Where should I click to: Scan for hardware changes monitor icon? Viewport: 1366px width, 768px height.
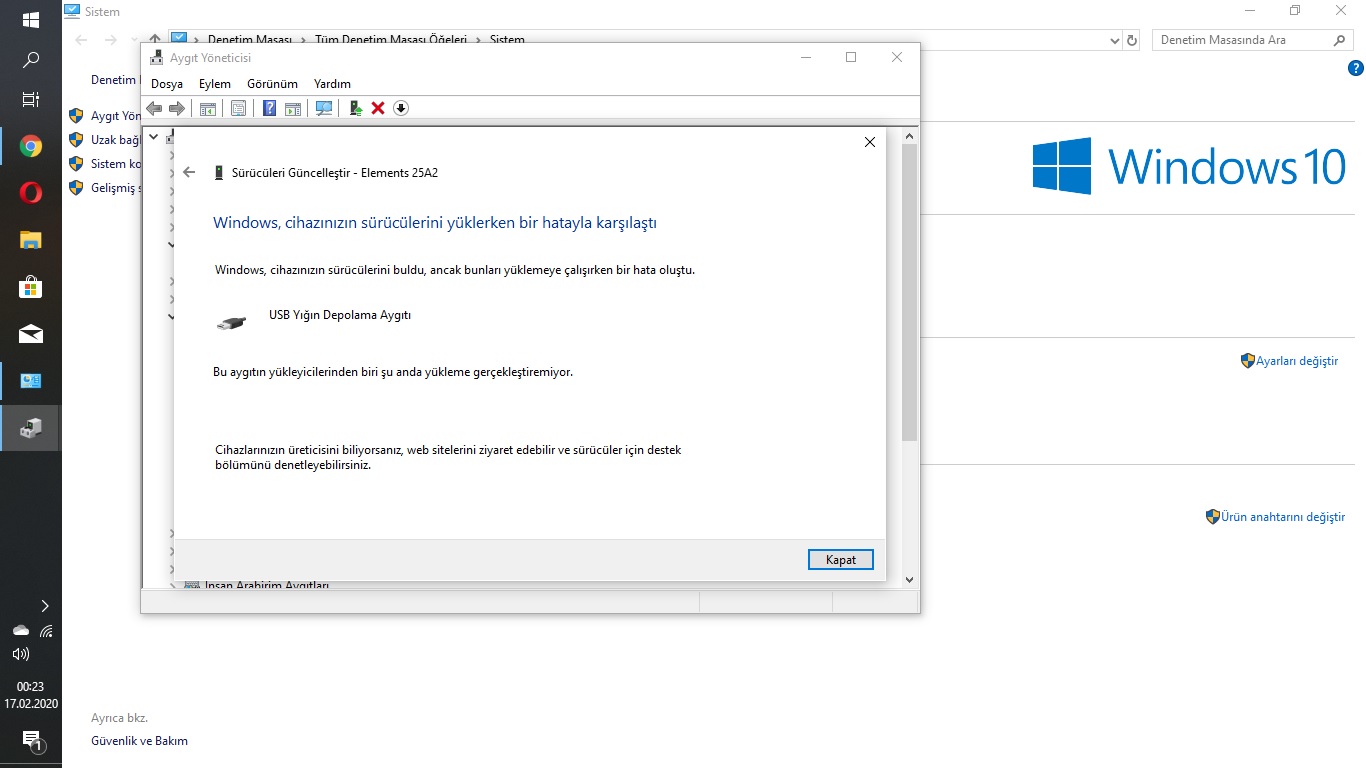click(x=324, y=108)
